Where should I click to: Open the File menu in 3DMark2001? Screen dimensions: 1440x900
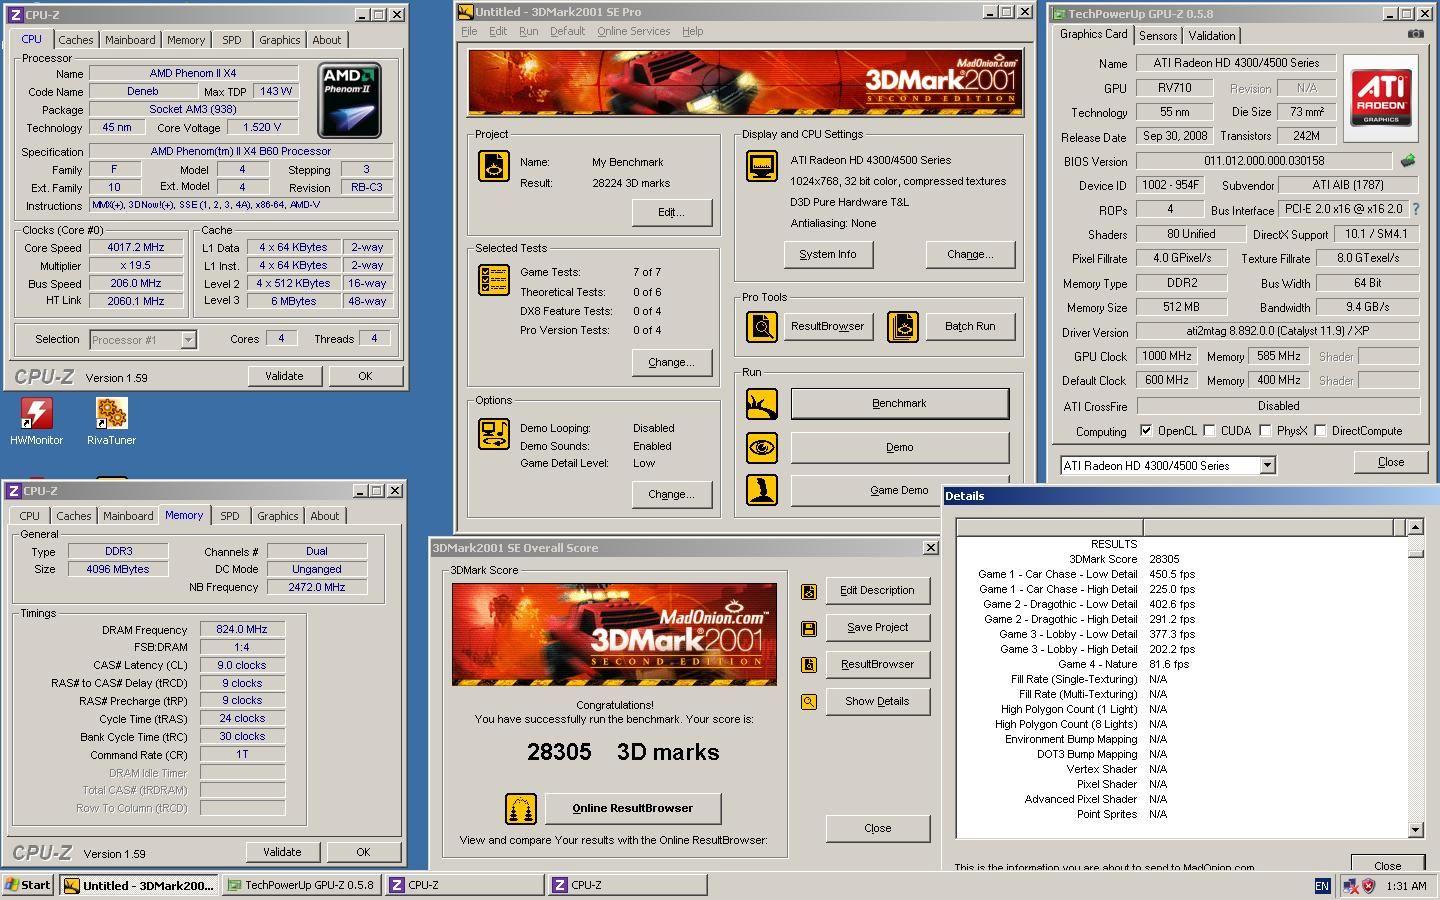tap(469, 31)
